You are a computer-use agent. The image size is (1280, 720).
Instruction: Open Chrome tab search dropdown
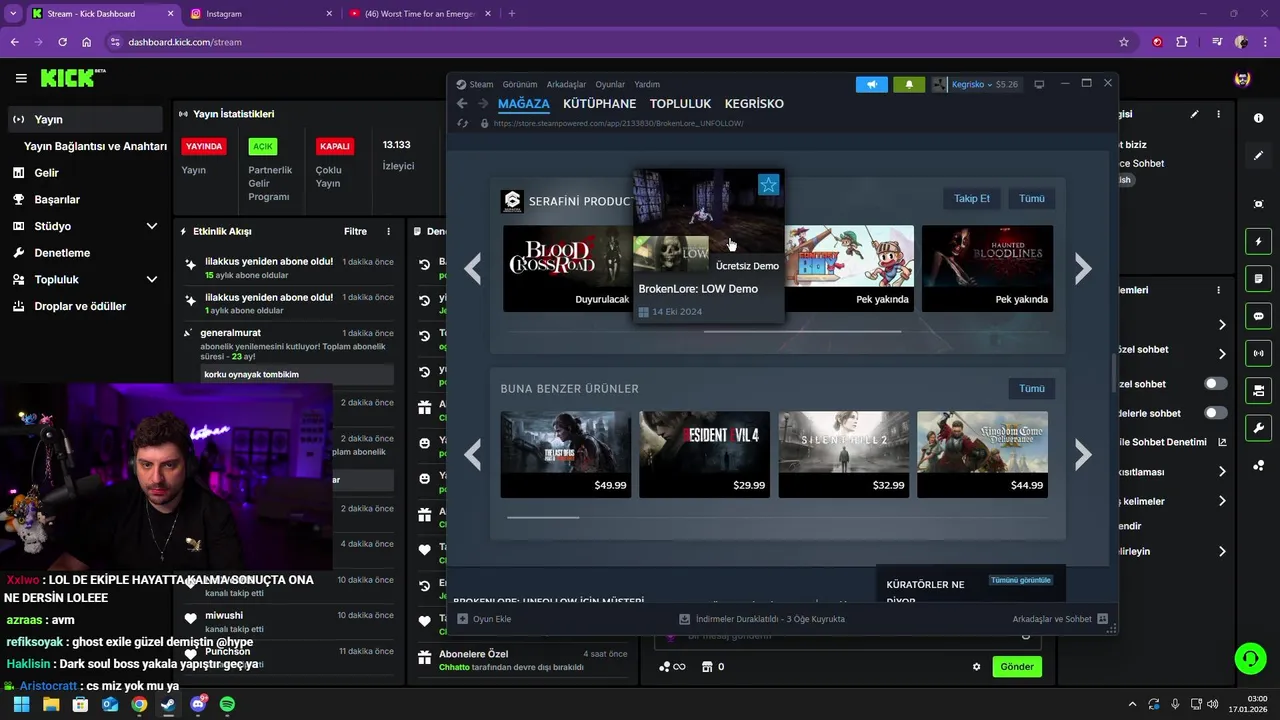coord(13,14)
